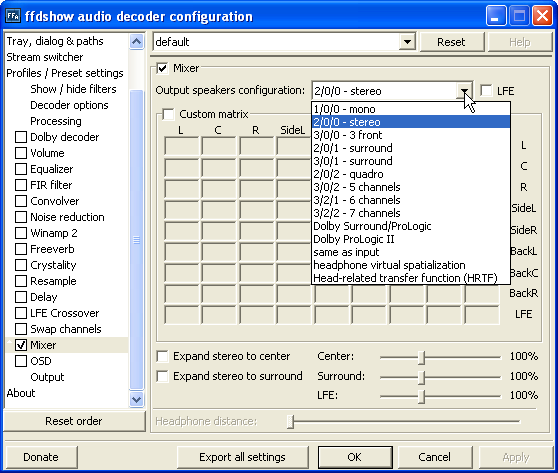The width and height of the screenshot is (558, 473).
Task: Enable the Freeverb checkbox
Action: tap(21, 249)
